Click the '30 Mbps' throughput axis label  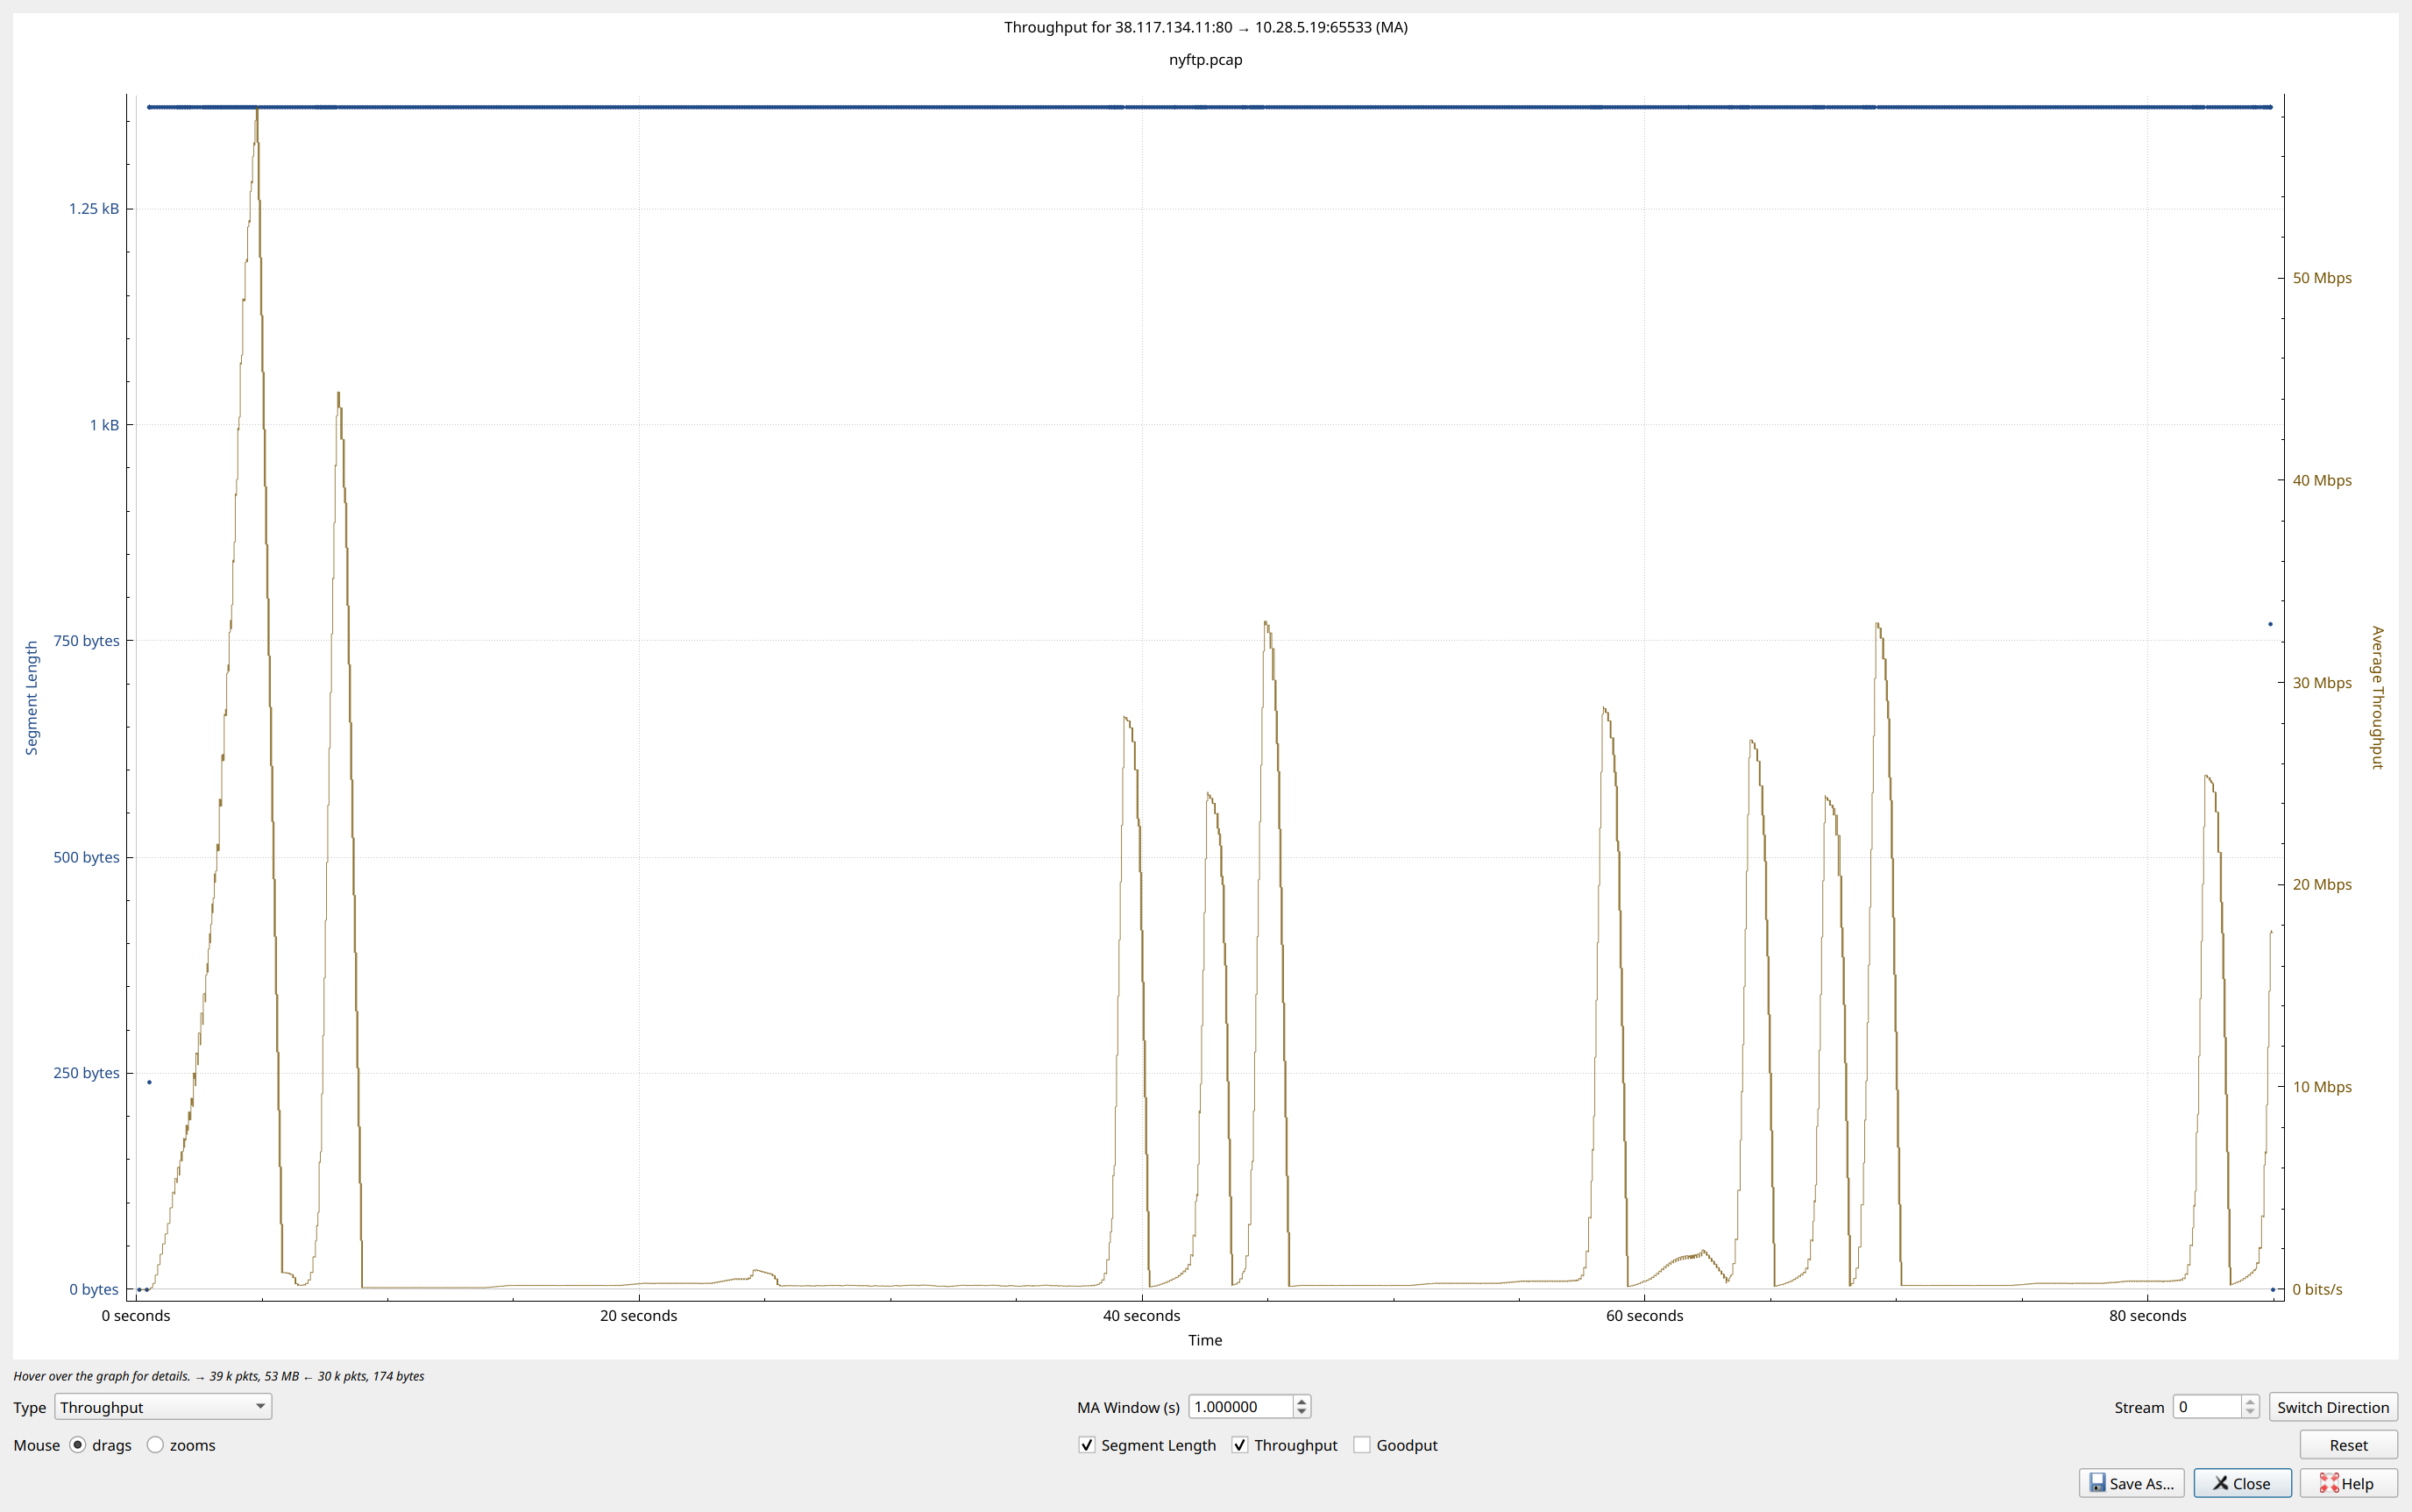point(2322,683)
